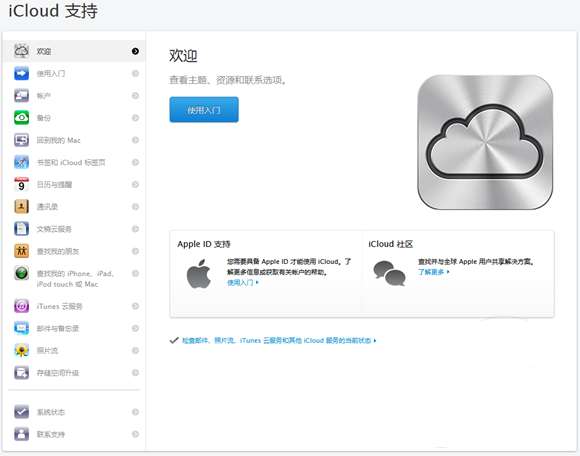Open the 欢迎 sidebar menu item
The image size is (580, 456).
click(x=74, y=51)
